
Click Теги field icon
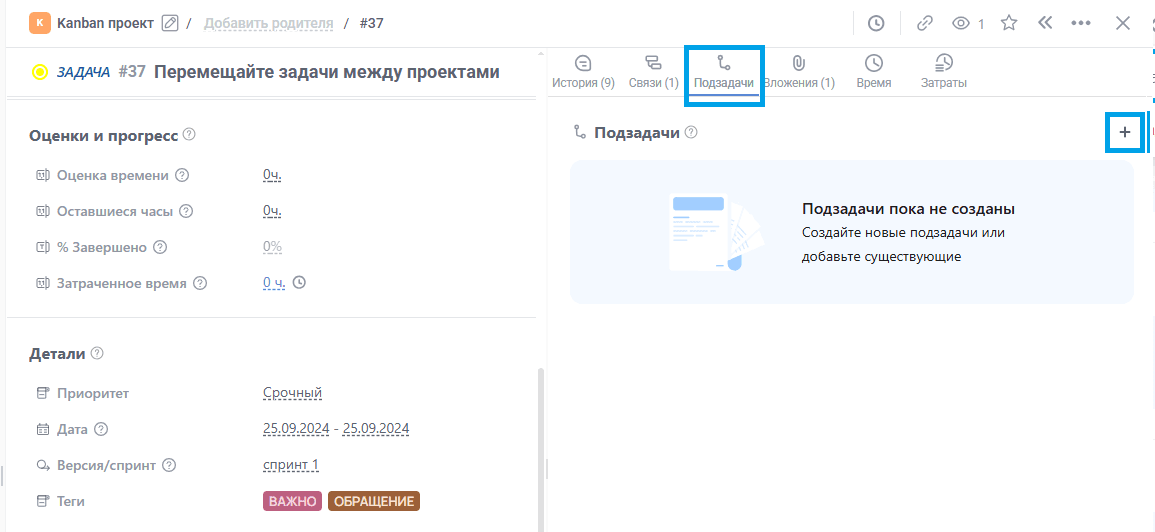[x=43, y=501]
